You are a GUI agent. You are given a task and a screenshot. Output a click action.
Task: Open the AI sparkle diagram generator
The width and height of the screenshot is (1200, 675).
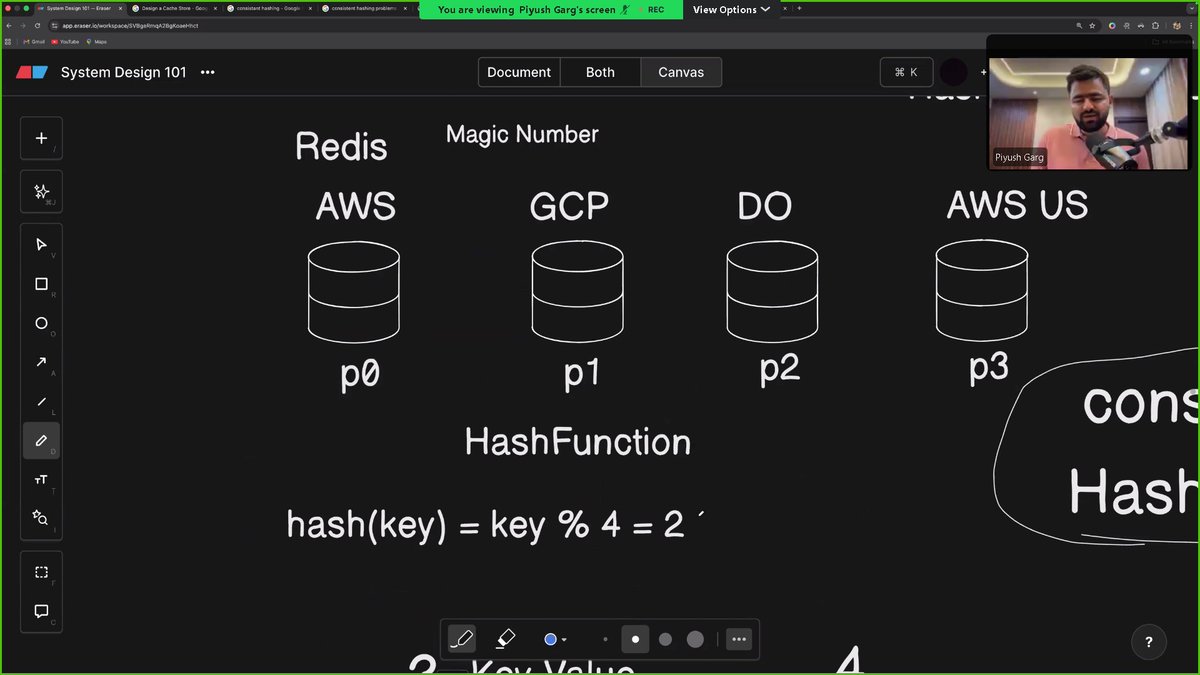[x=41, y=191]
